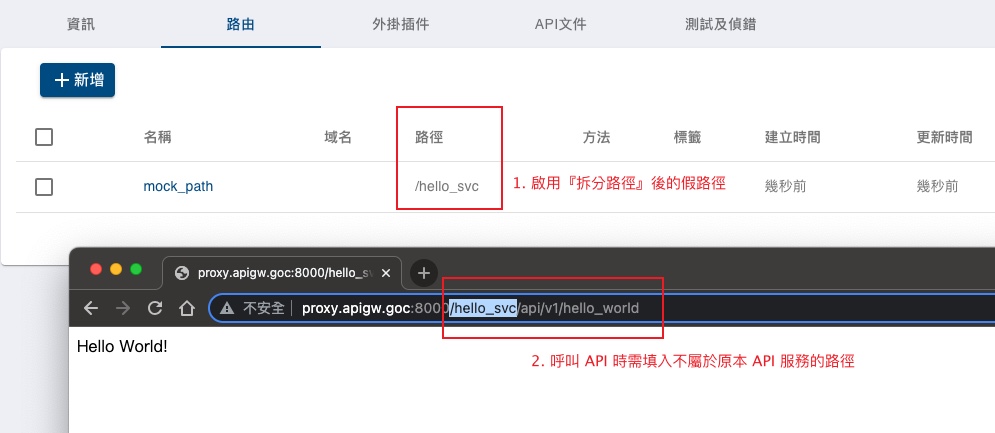Click the browser address bar URL

pyautogui.click(x=470, y=309)
